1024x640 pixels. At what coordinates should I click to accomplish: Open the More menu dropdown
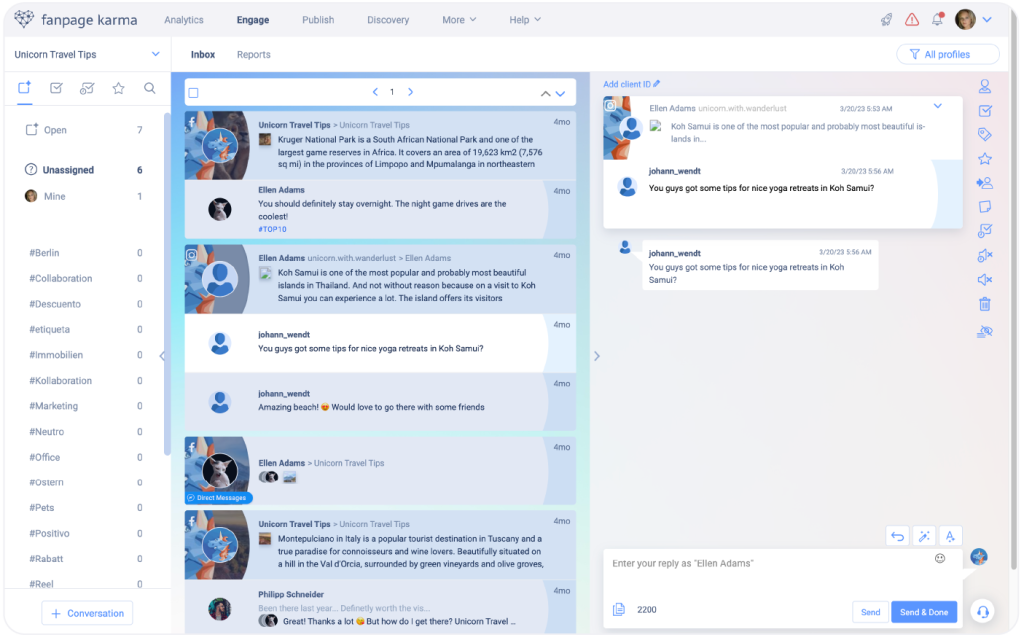(459, 20)
